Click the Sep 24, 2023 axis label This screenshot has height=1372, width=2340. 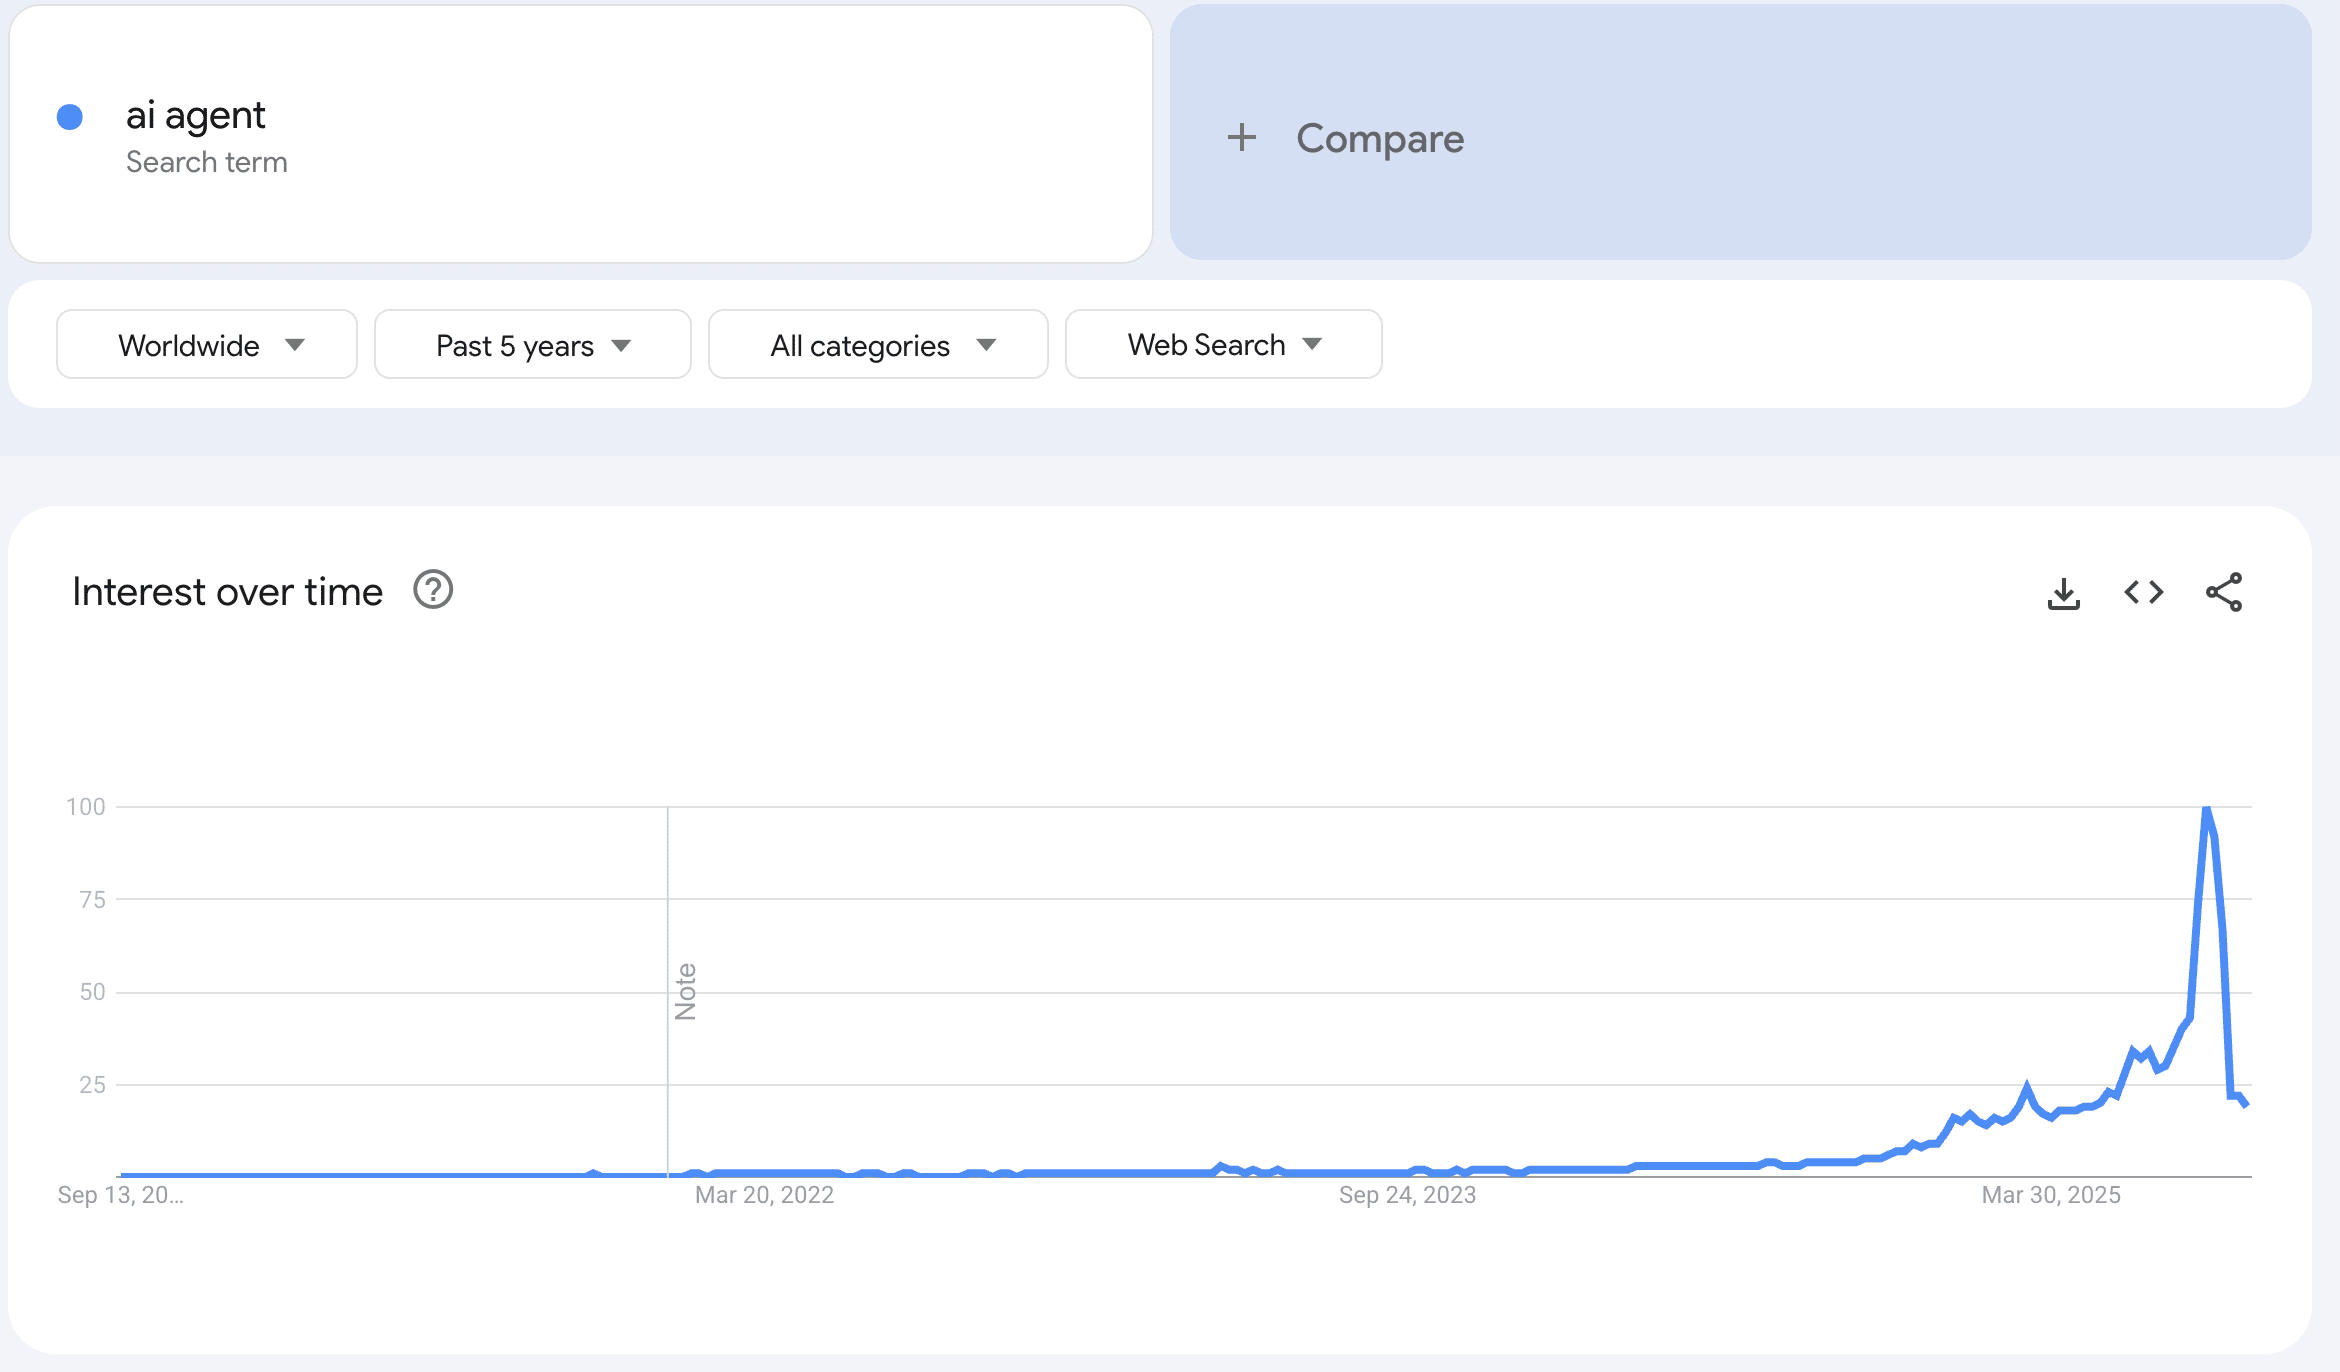(1407, 1195)
